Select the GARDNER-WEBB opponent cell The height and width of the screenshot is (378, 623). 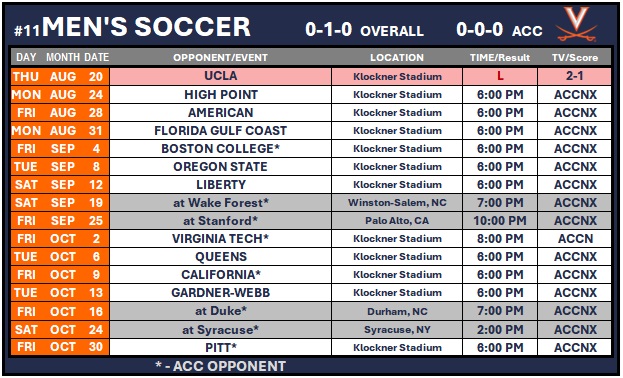click(221, 293)
